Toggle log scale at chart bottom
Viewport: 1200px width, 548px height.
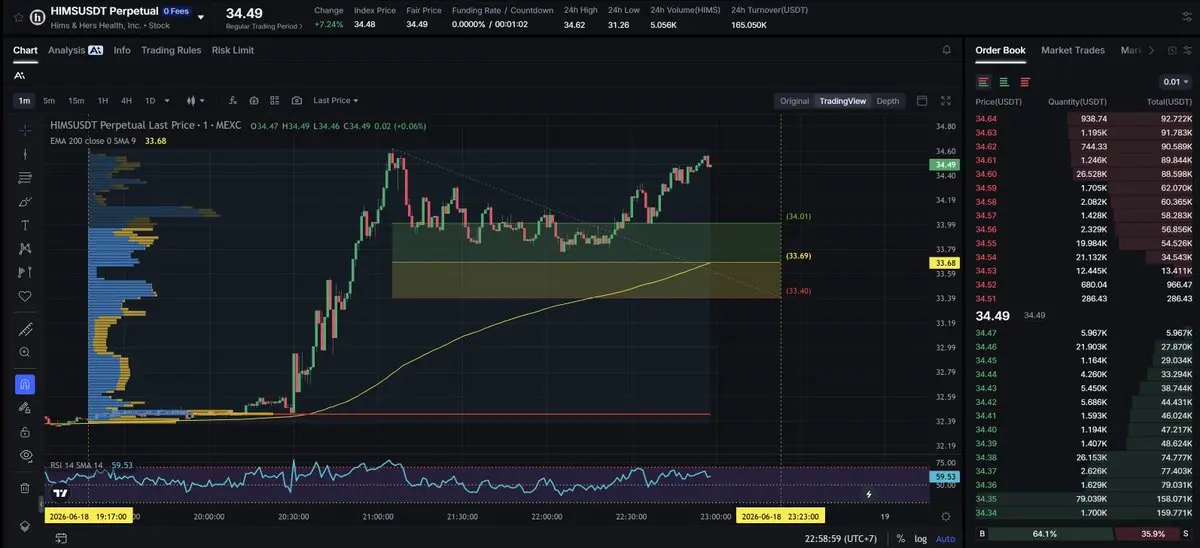coord(920,539)
